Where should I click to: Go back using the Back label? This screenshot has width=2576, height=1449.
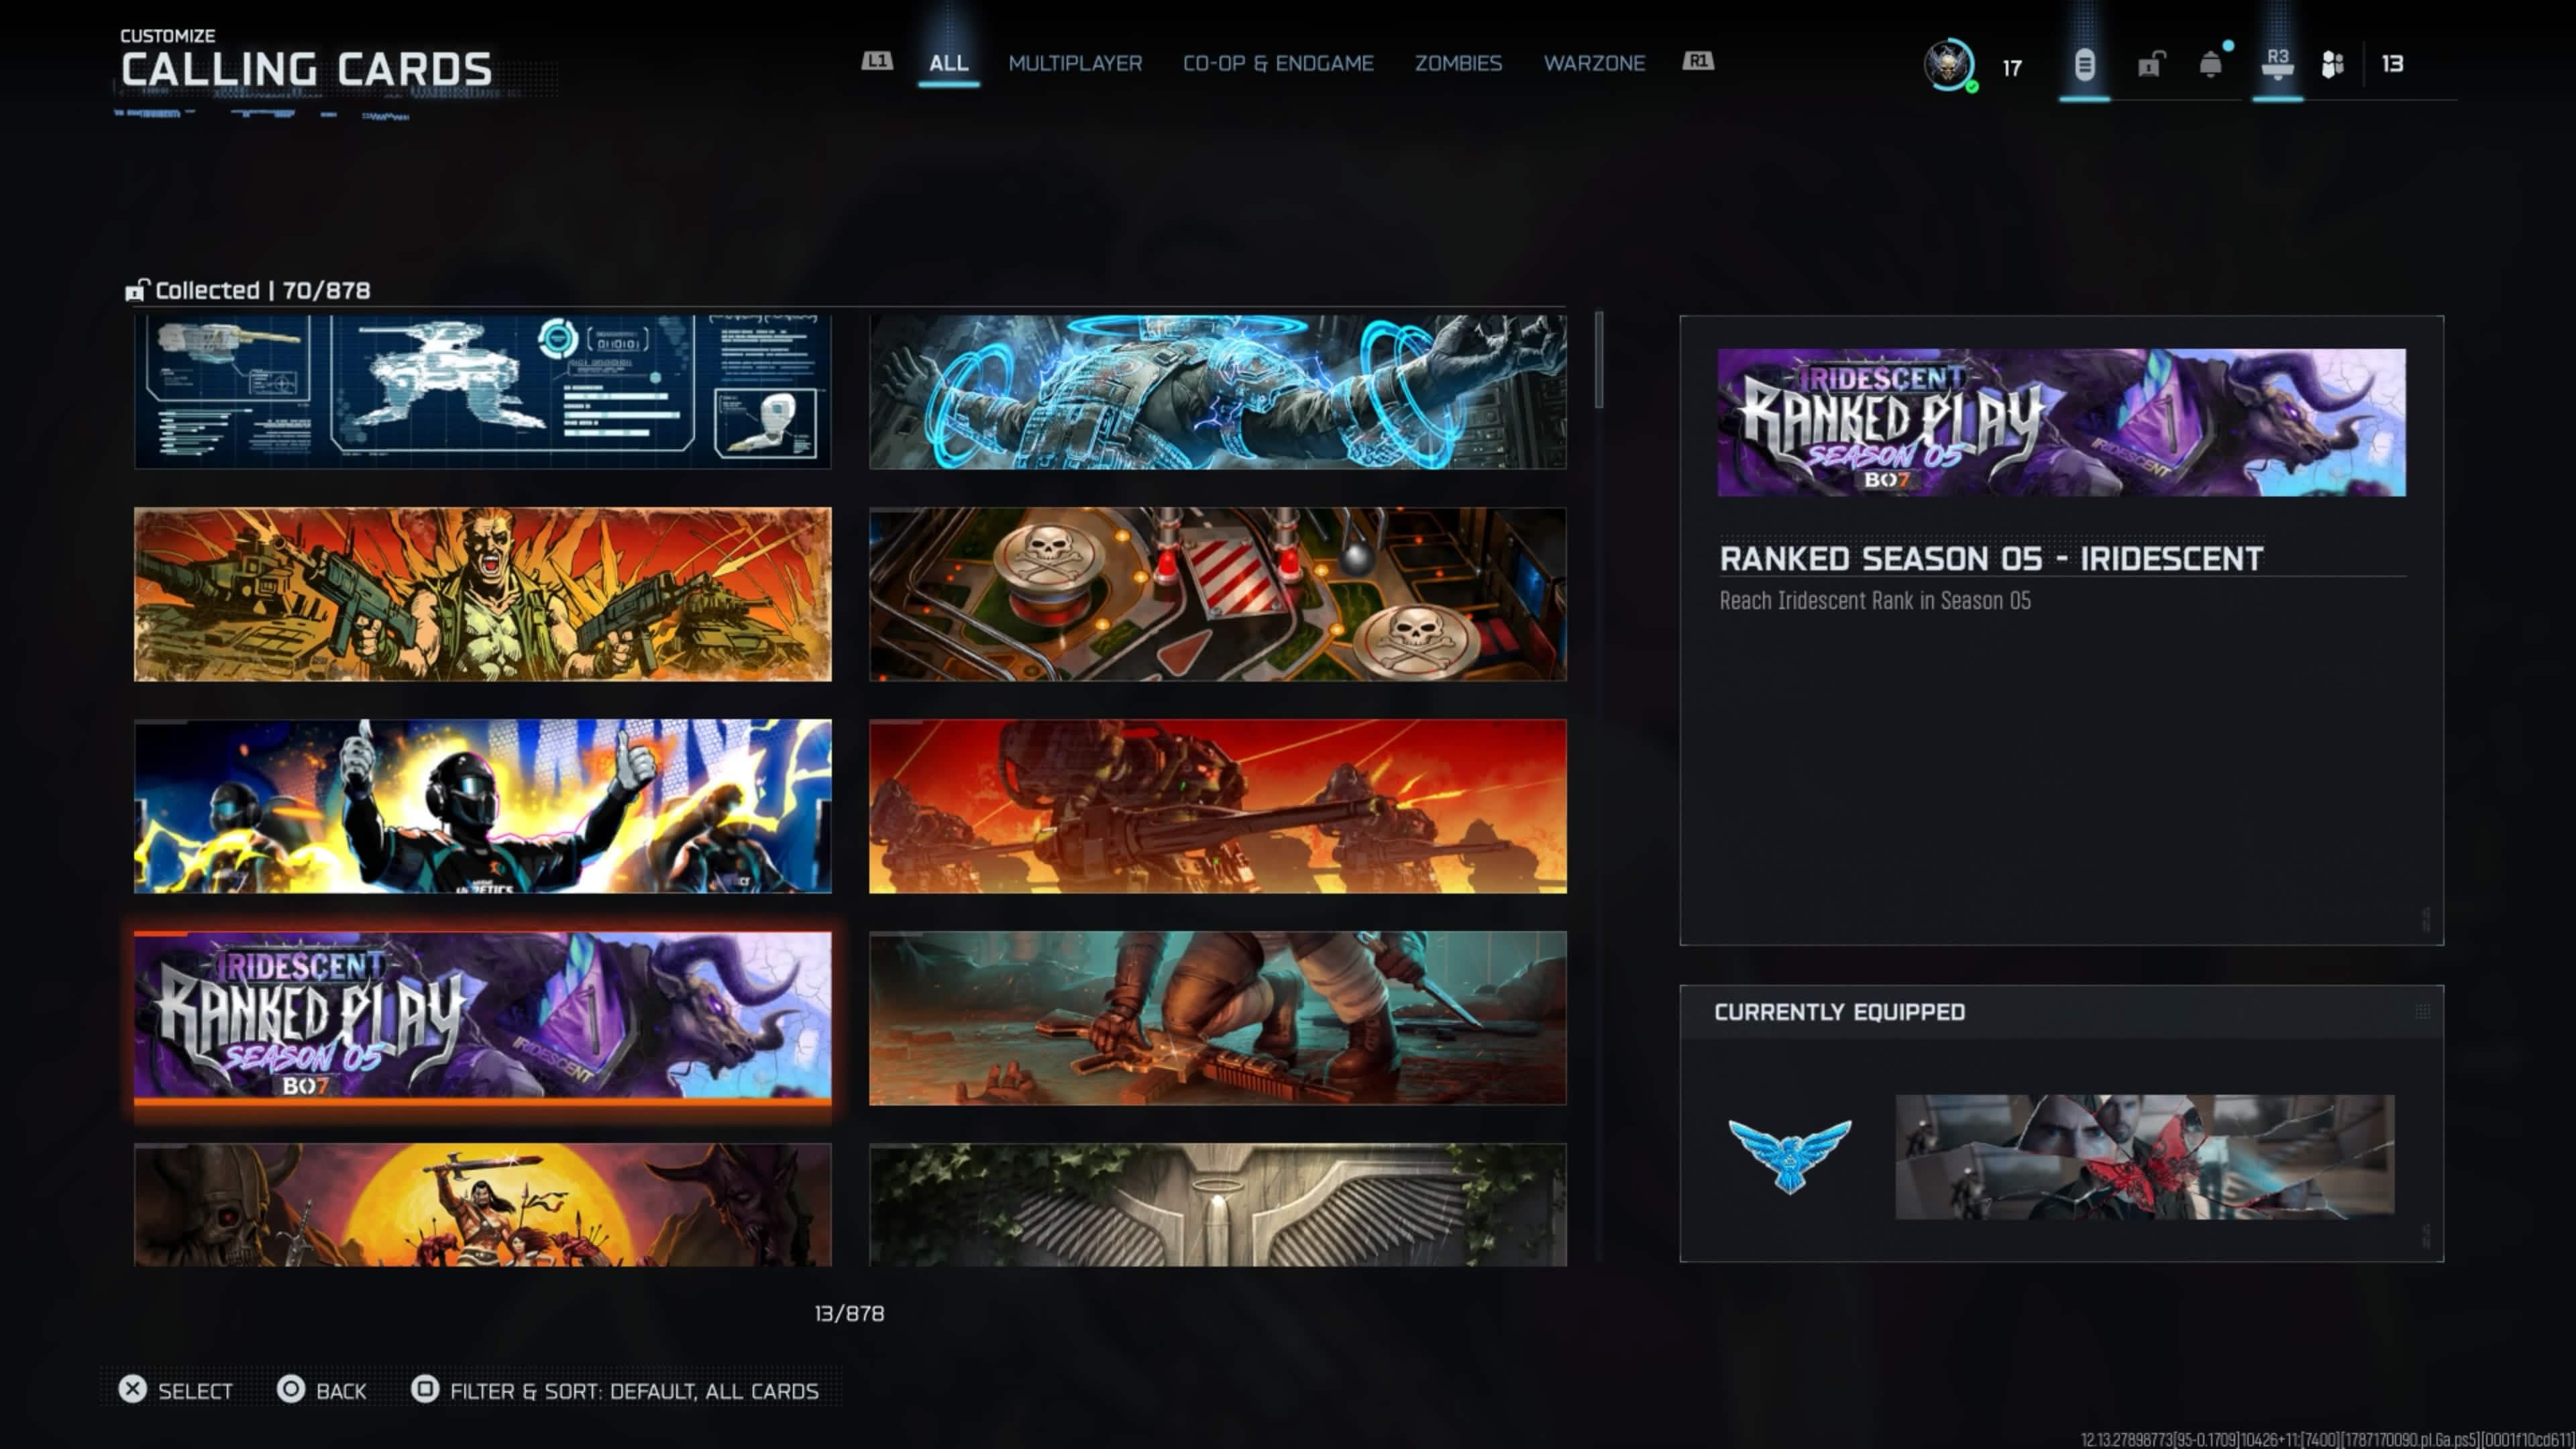[341, 1391]
